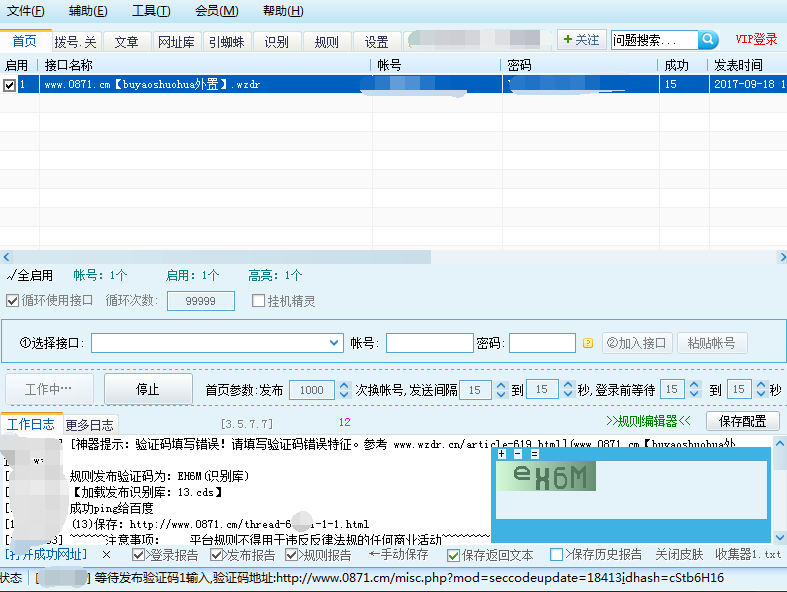The width and height of the screenshot is (787, 592).
Task: Click the captcha panel minus zoom icon
Action: click(518, 454)
